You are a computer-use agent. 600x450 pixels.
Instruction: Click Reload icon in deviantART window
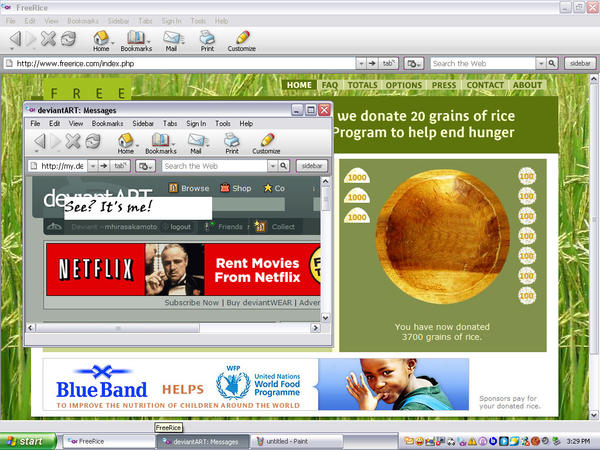[93, 141]
